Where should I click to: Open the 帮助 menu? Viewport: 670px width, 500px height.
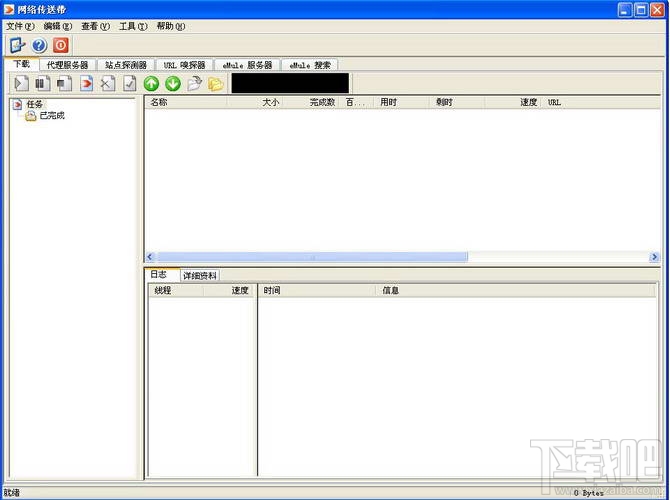(170, 26)
